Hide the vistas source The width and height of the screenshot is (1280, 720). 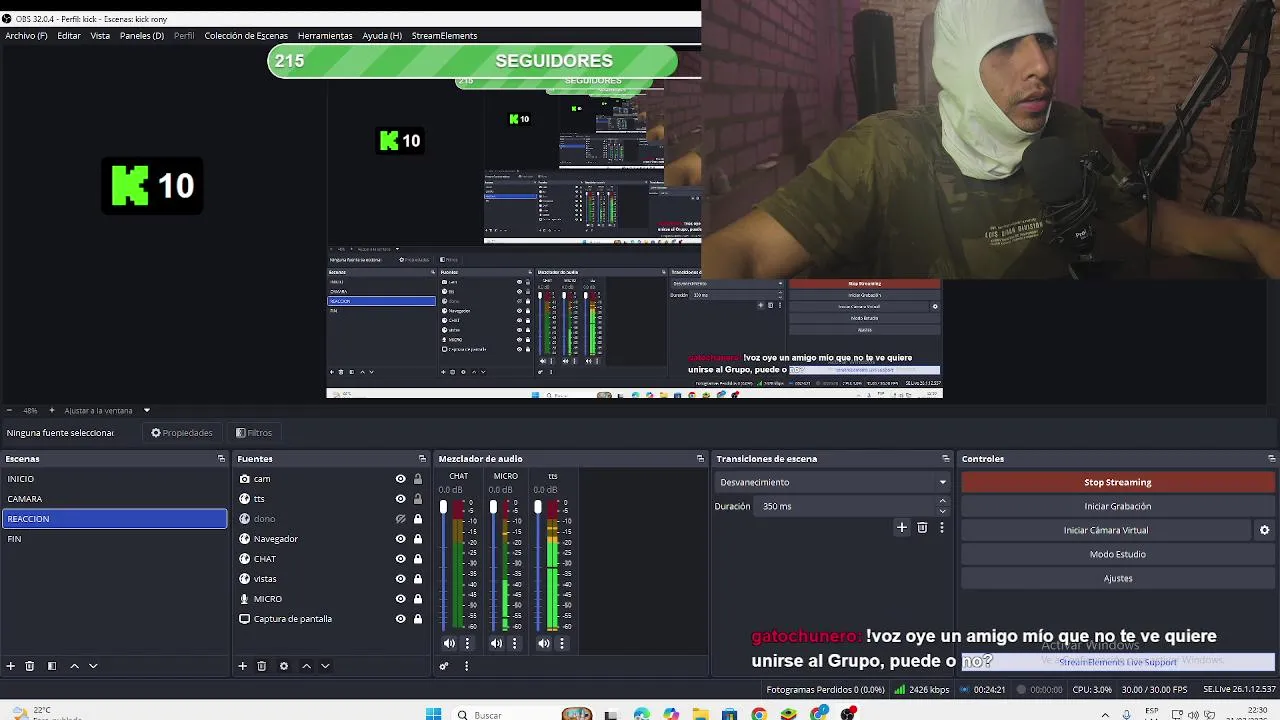400,579
